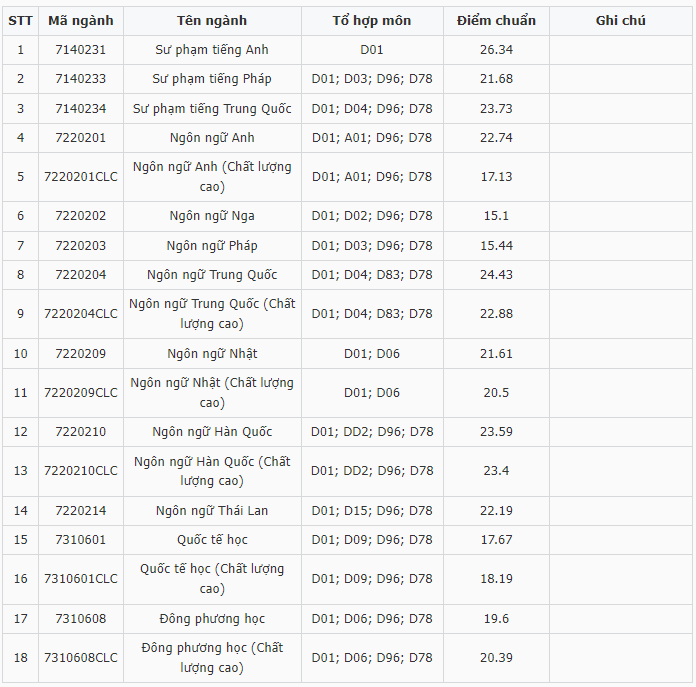
Task: Click major code 7140233
Action: (81, 79)
